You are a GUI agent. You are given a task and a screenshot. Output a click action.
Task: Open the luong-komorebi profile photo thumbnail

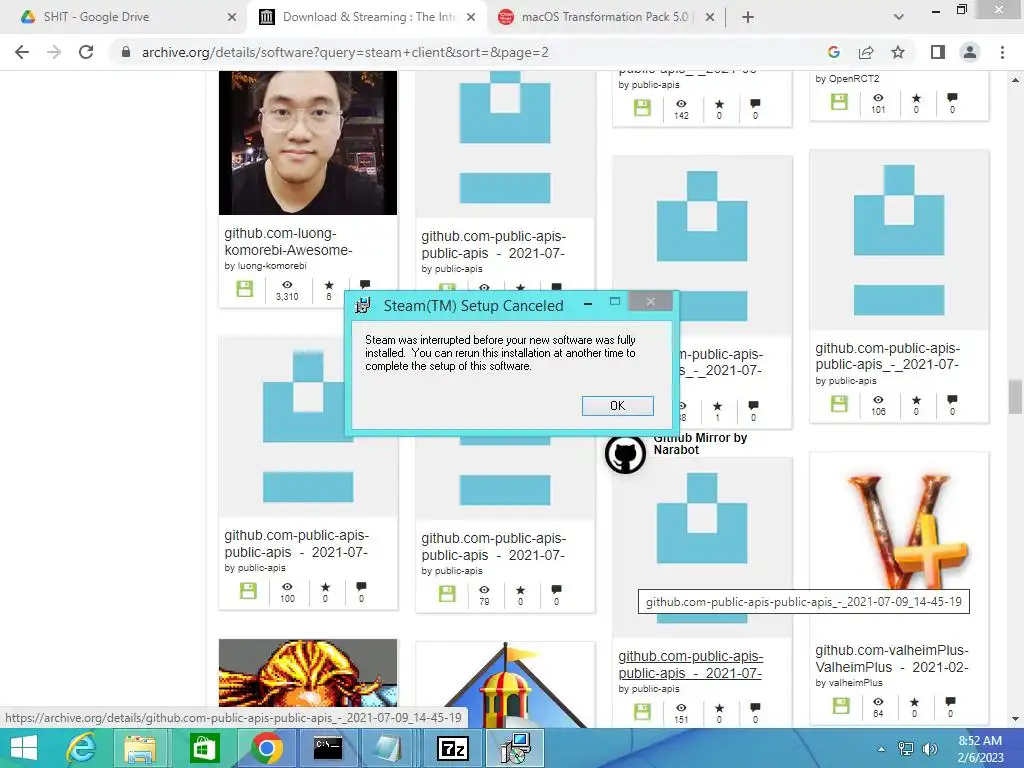coord(308,142)
